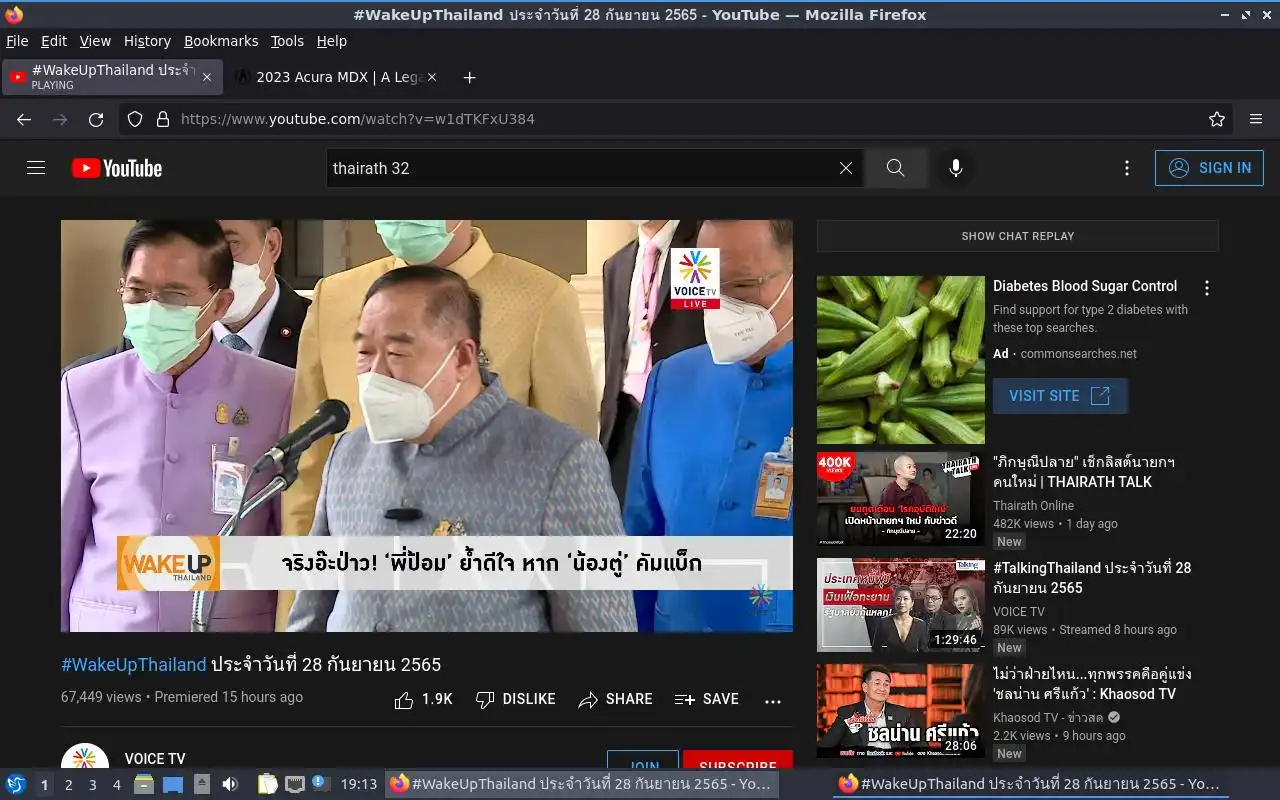Open more actions below the video
1280x800 pixels.
coord(773,700)
